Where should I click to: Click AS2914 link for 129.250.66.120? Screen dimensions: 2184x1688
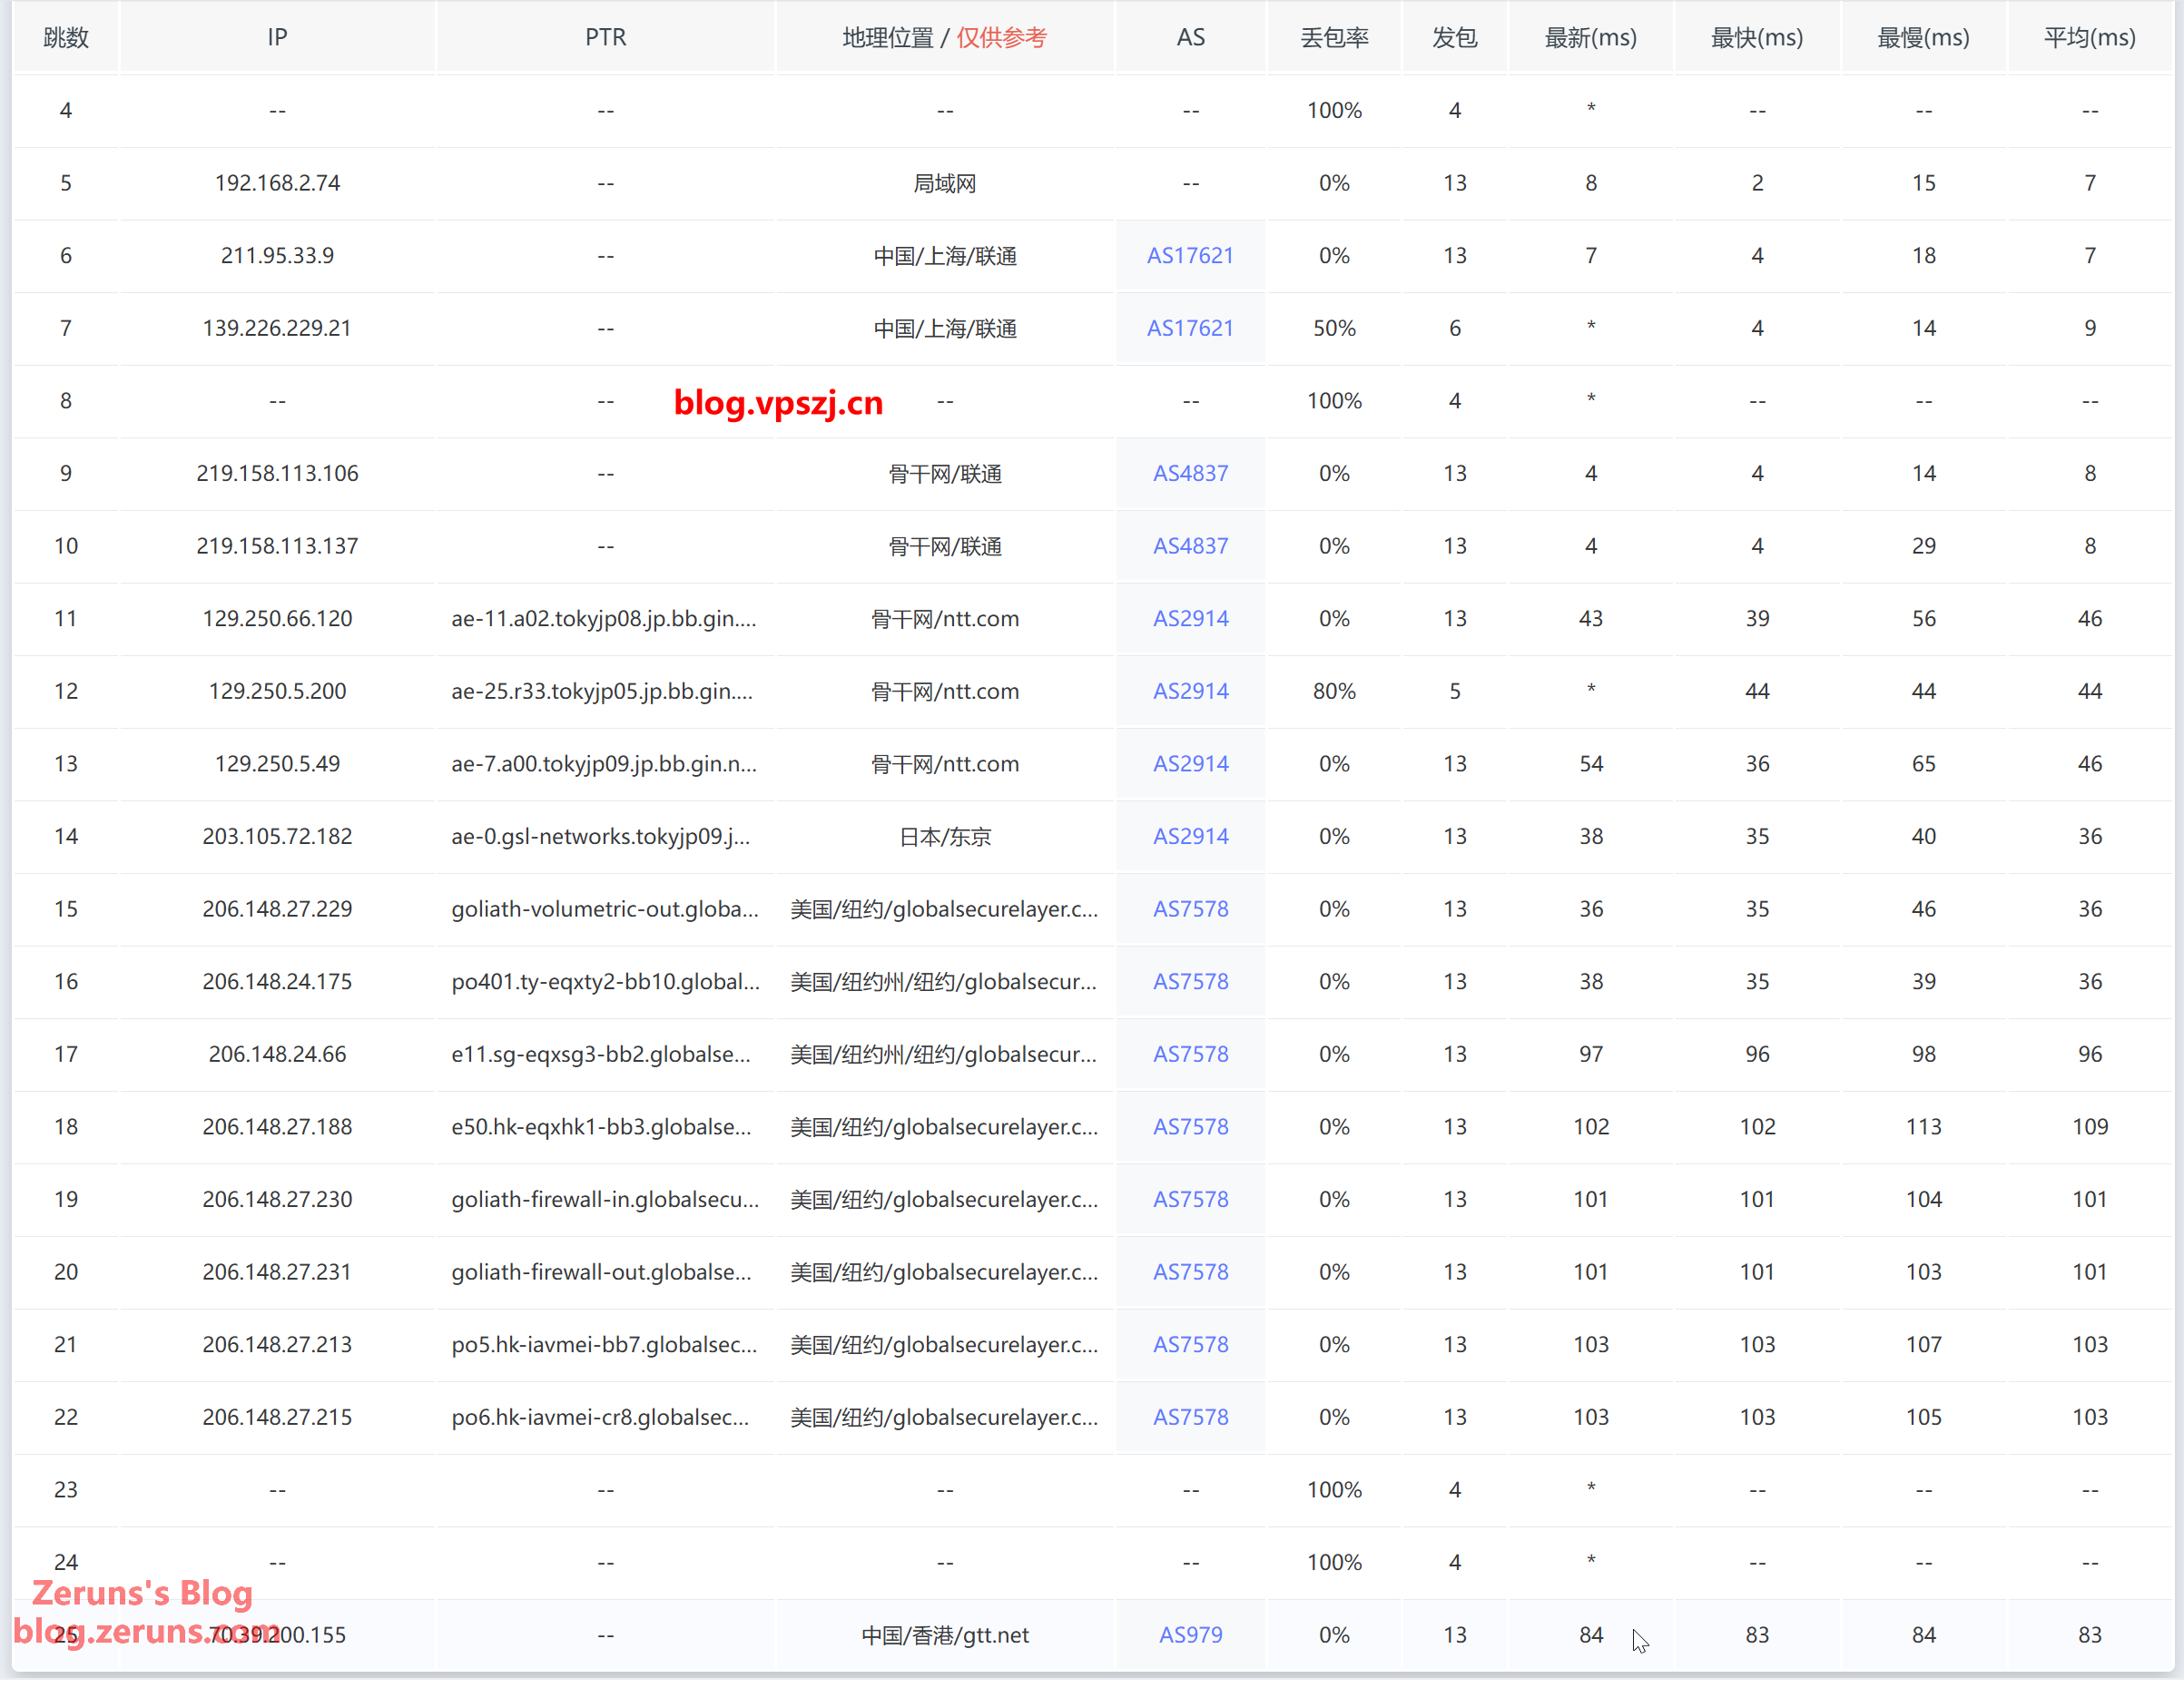(1190, 618)
